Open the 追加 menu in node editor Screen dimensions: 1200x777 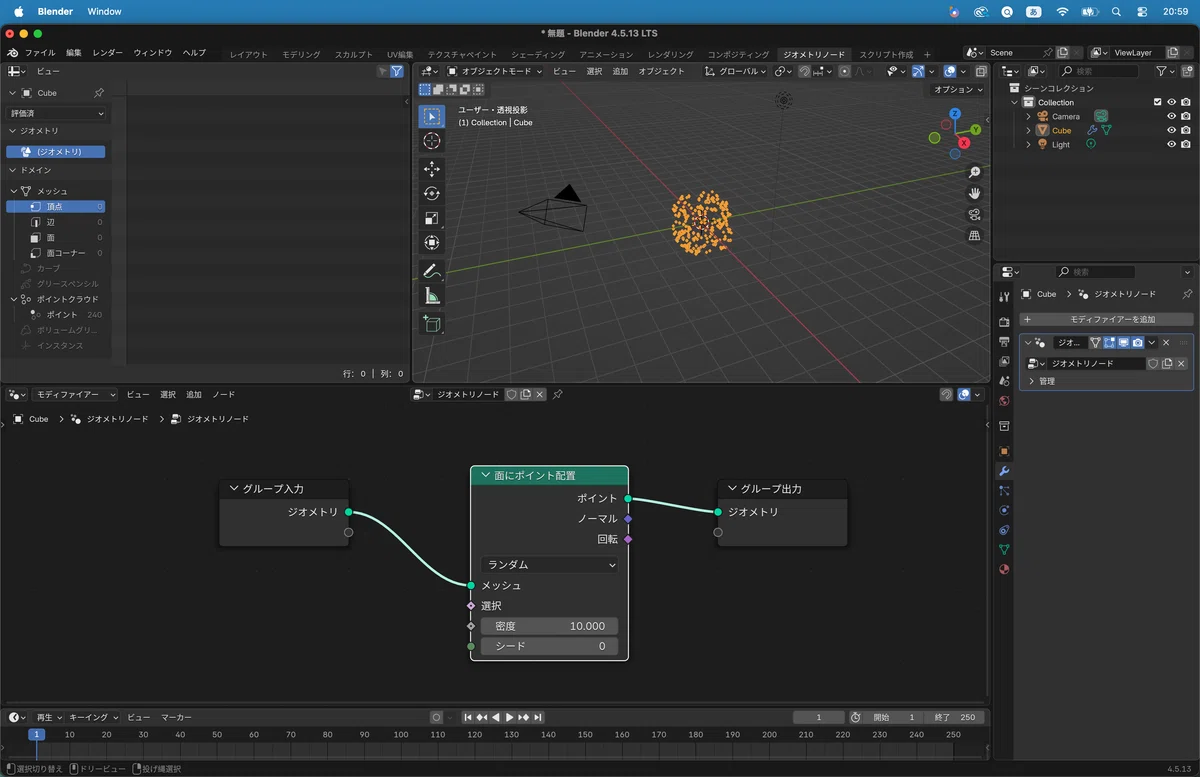point(194,395)
